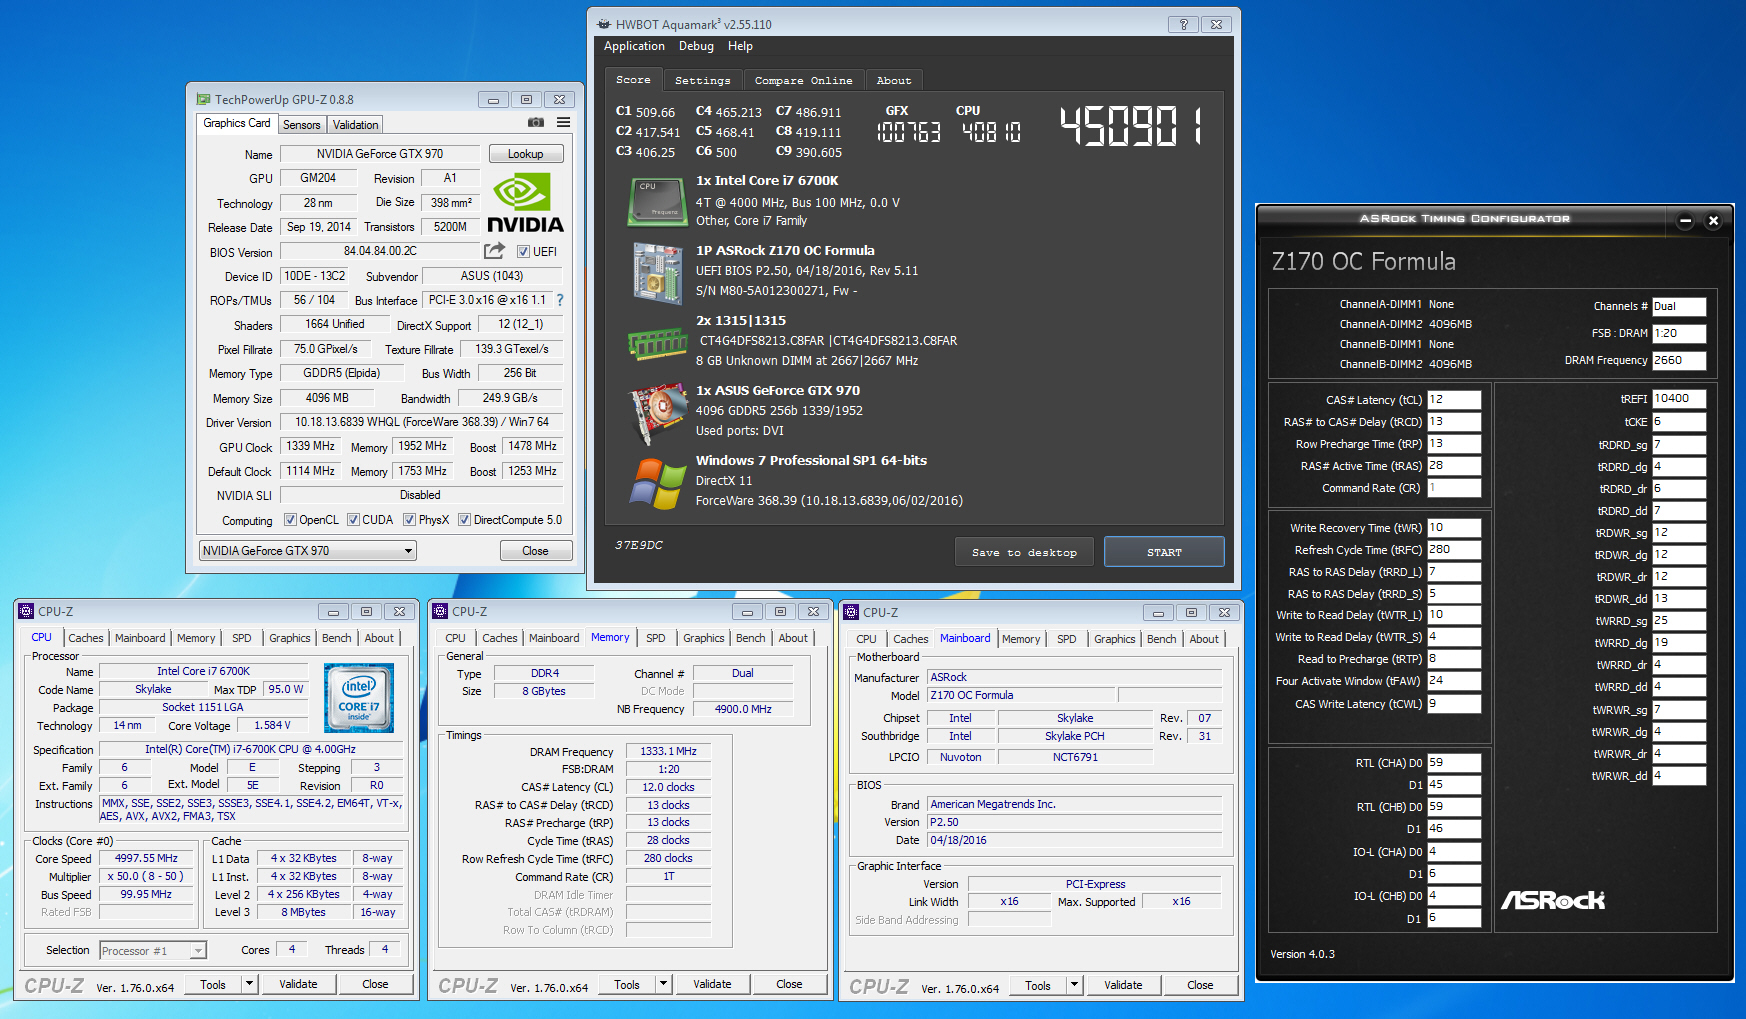Open the Debug menu in Aquamark

coord(696,46)
